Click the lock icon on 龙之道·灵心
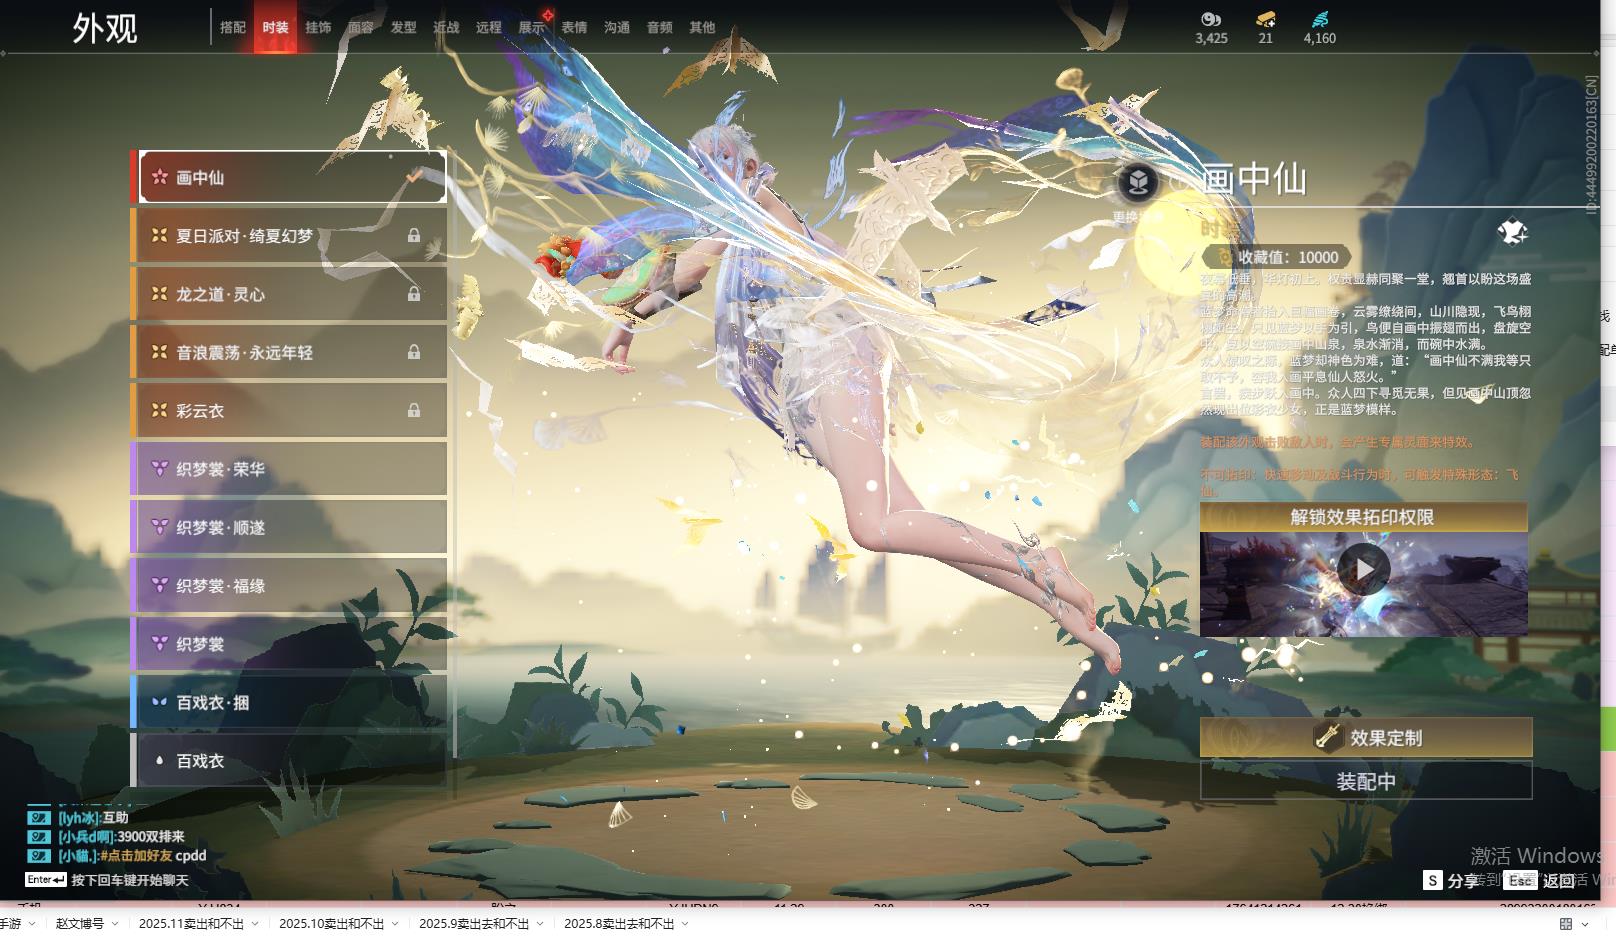1616x939 pixels. [414, 294]
